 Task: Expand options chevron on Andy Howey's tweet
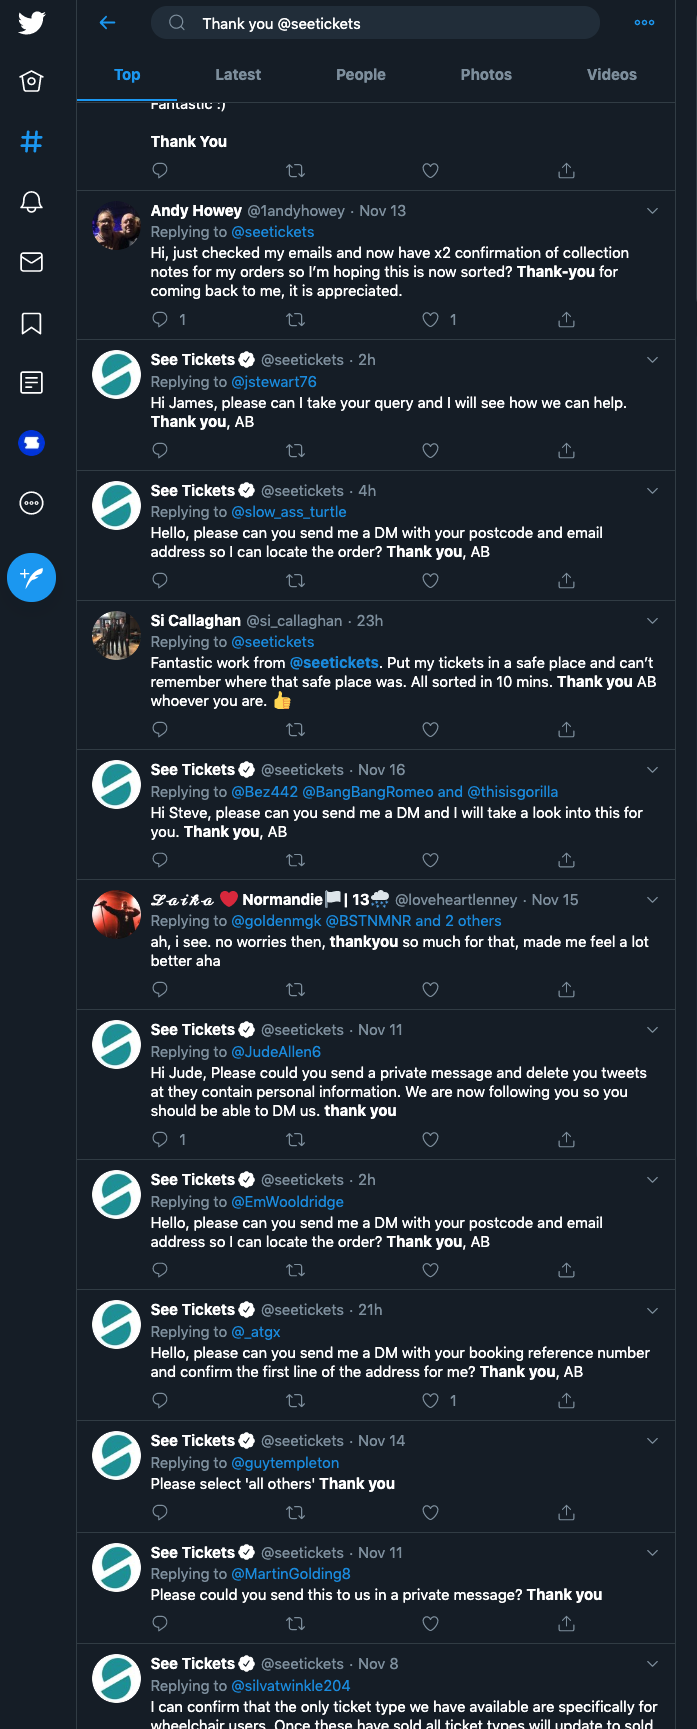(652, 211)
